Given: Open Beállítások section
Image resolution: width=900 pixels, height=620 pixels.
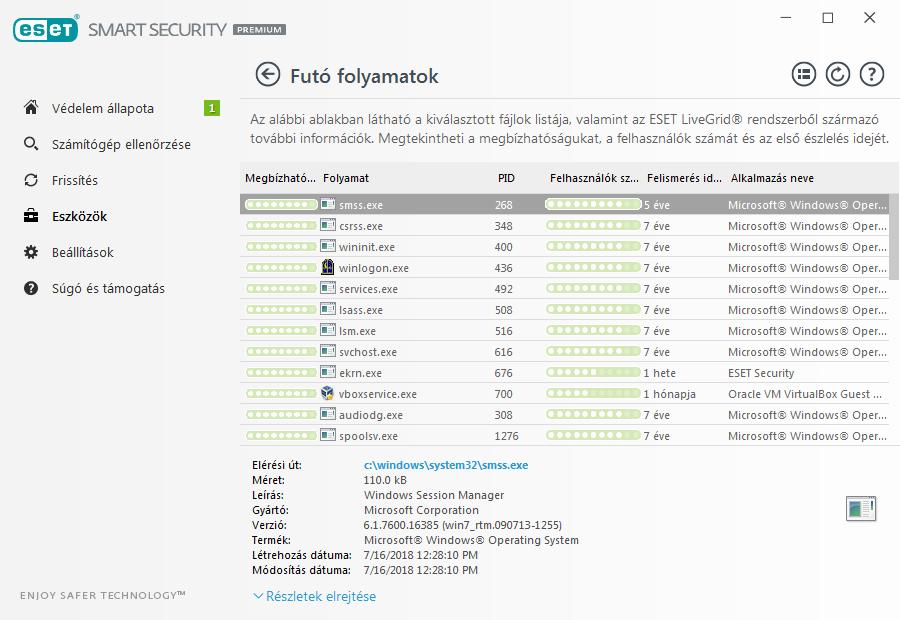Looking at the screenshot, I should click(83, 253).
